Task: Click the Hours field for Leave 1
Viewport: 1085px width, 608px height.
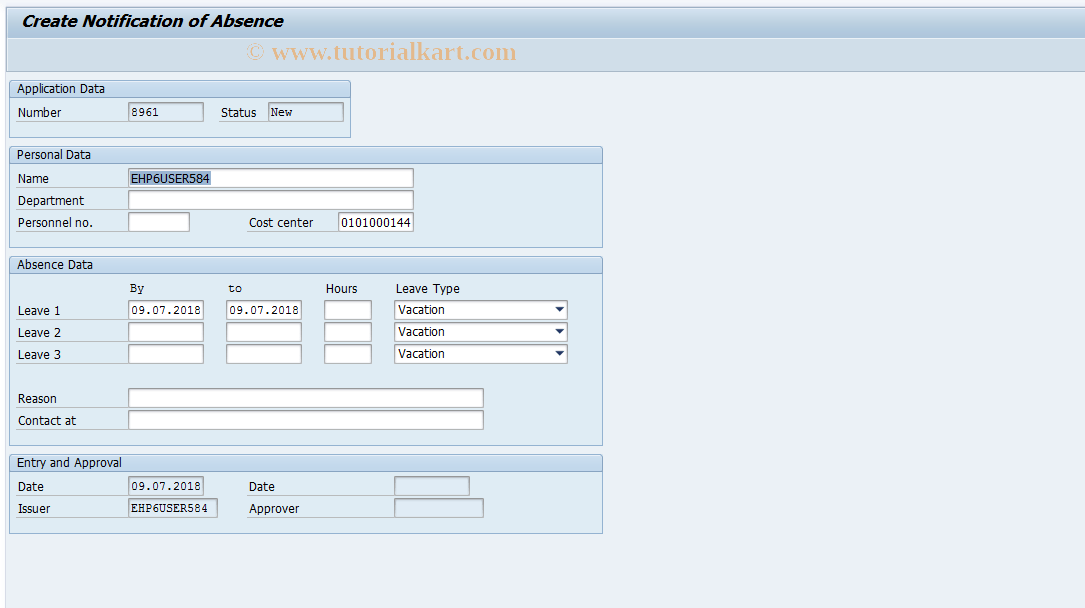Action: pos(347,309)
